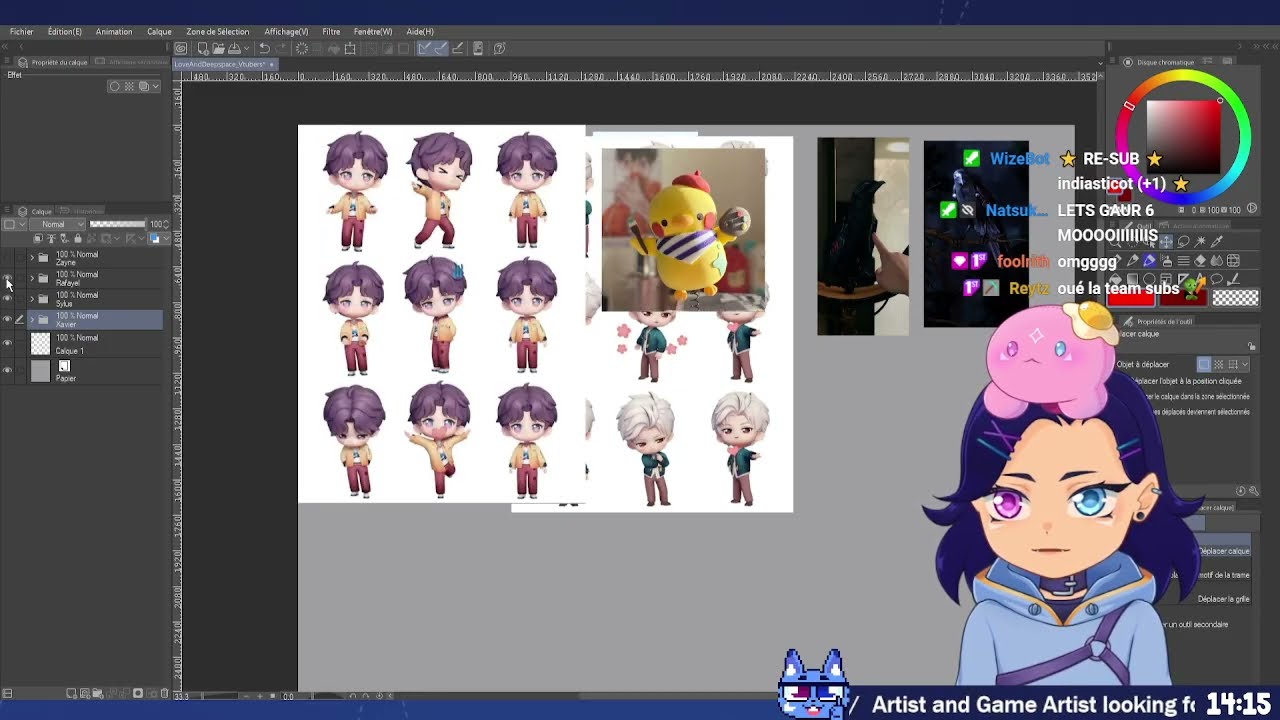Save the document with the Save icon

pyautogui.click(x=235, y=48)
